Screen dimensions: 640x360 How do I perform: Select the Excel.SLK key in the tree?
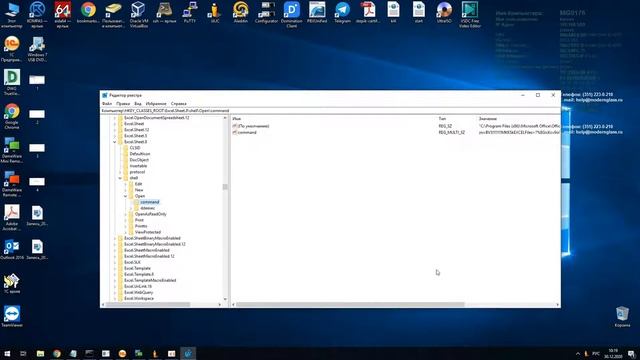tap(132, 262)
